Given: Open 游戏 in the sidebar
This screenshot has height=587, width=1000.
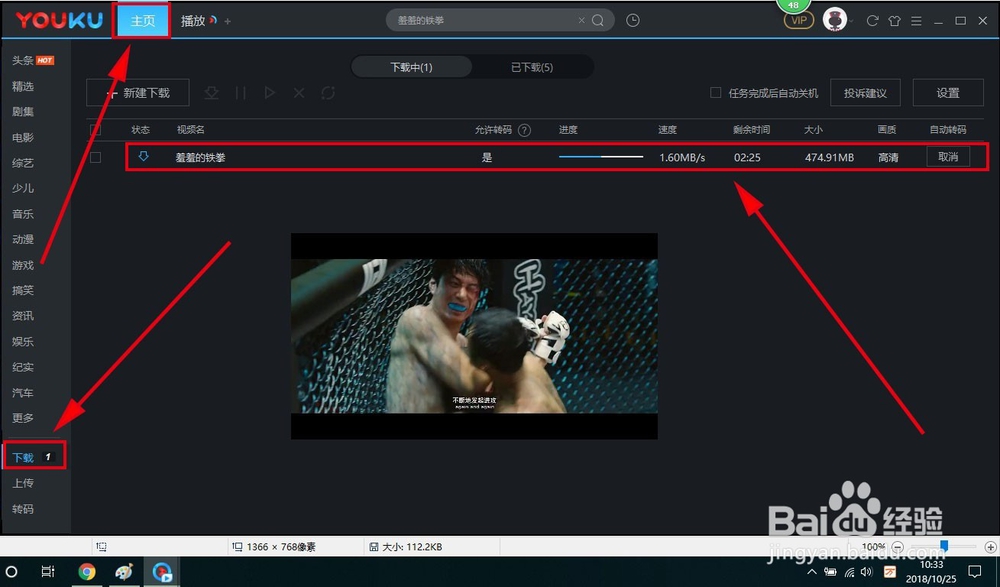Looking at the screenshot, I should tap(23, 265).
